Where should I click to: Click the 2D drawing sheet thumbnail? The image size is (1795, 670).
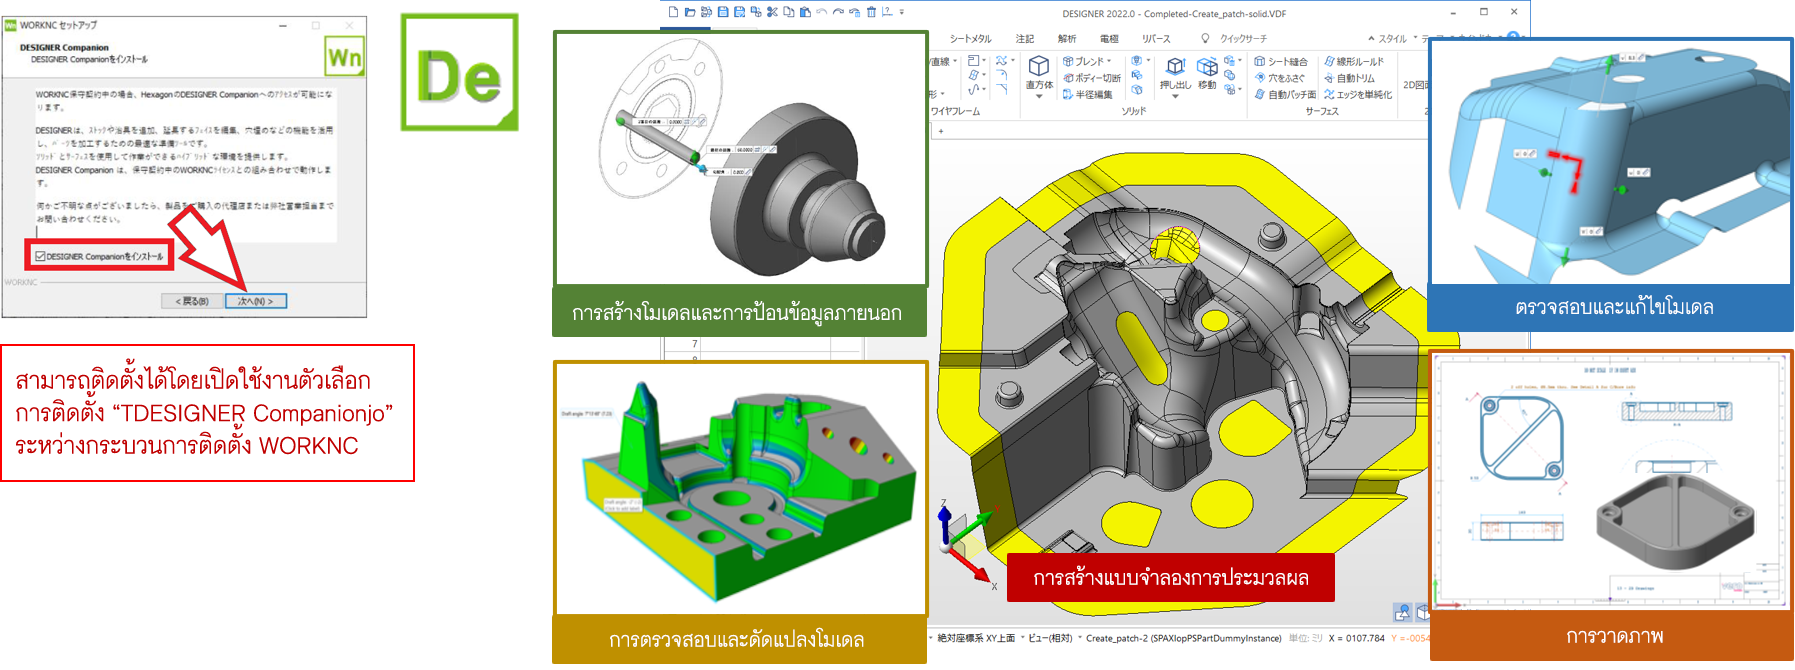1610,481
